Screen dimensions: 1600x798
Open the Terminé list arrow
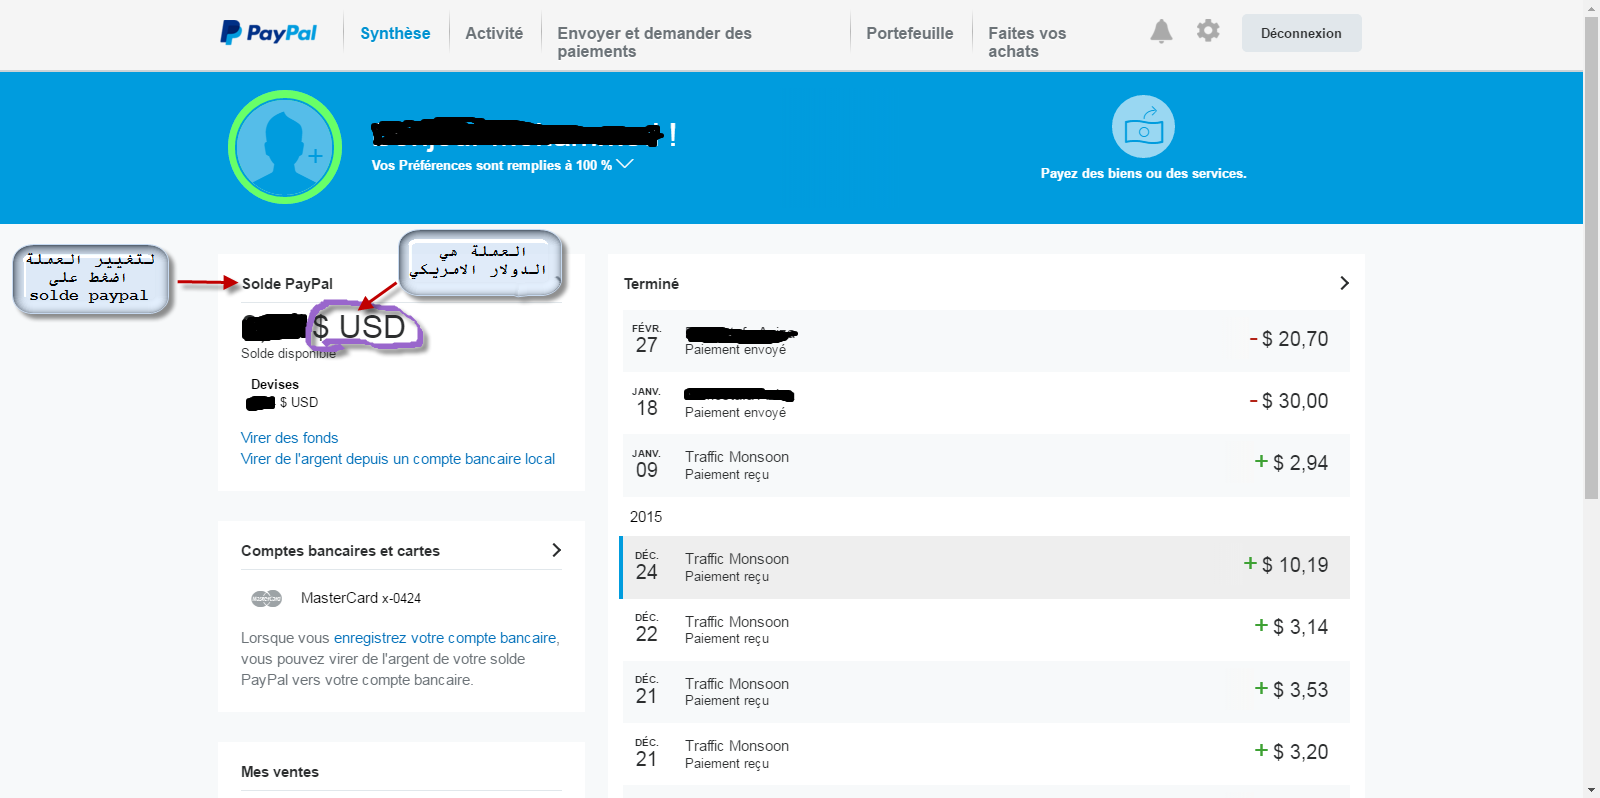click(1344, 283)
